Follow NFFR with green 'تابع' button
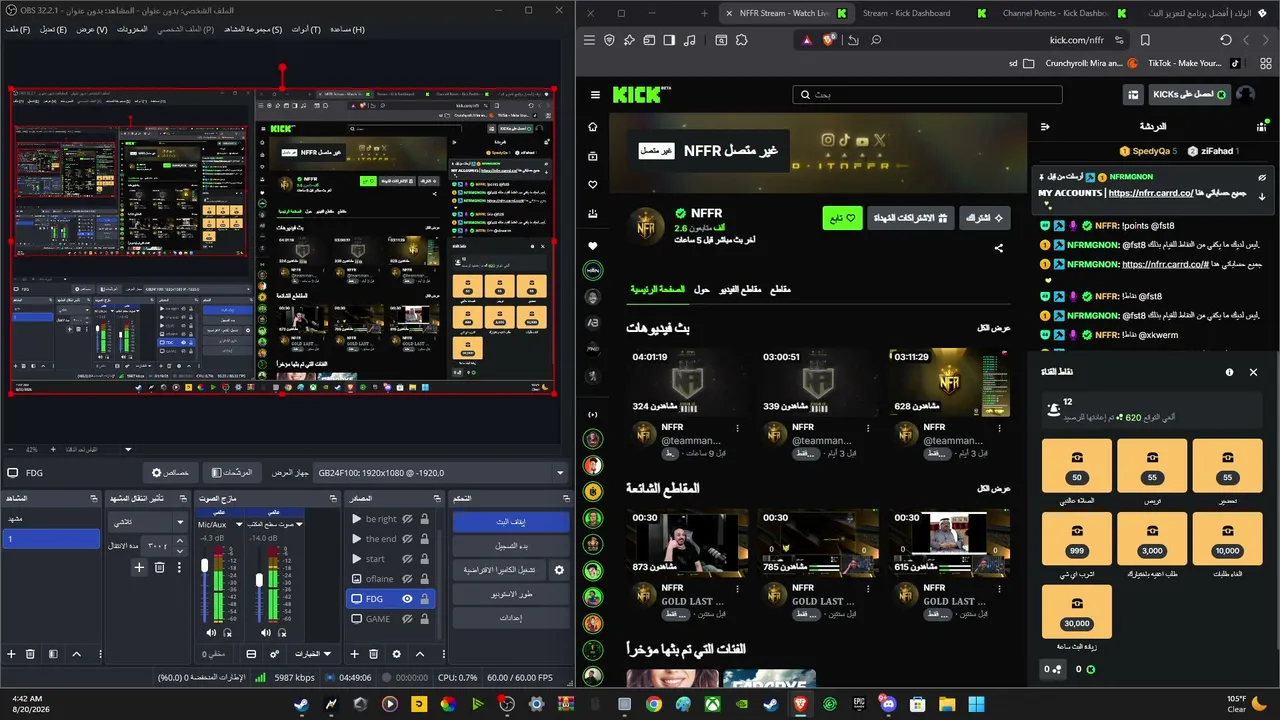 click(x=842, y=218)
